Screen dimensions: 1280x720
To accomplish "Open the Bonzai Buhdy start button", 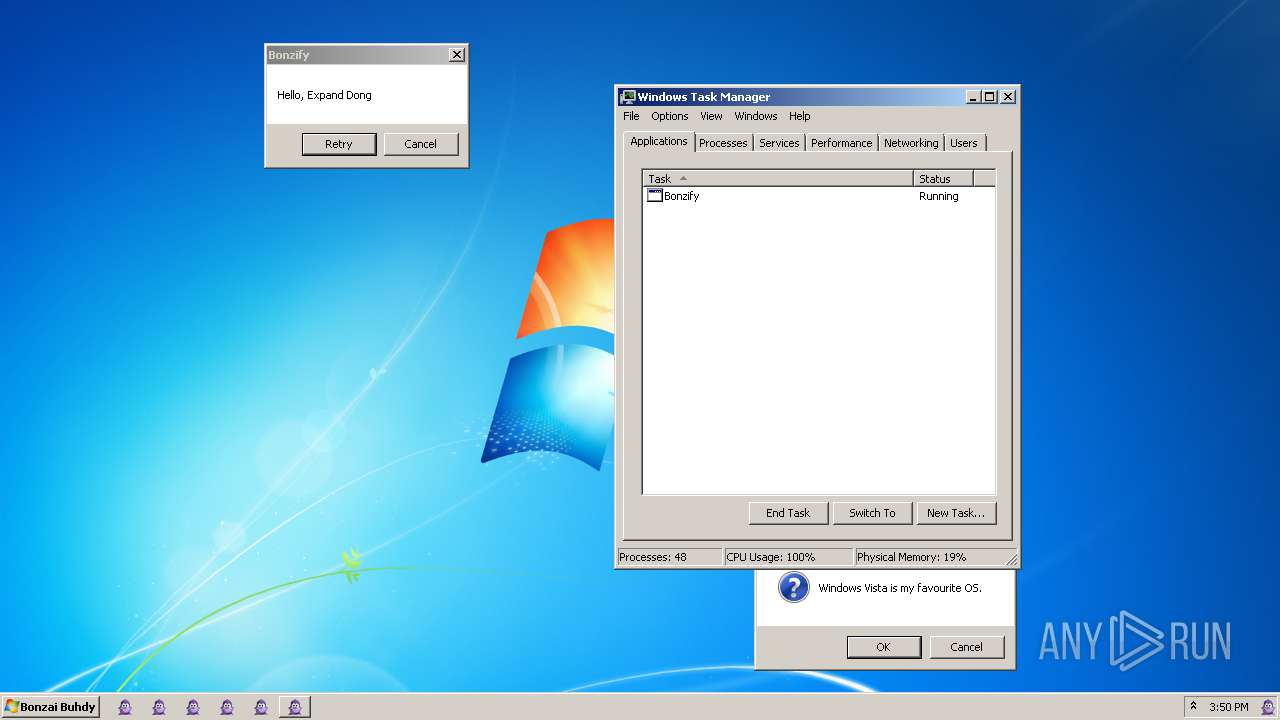I will [x=50, y=707].
